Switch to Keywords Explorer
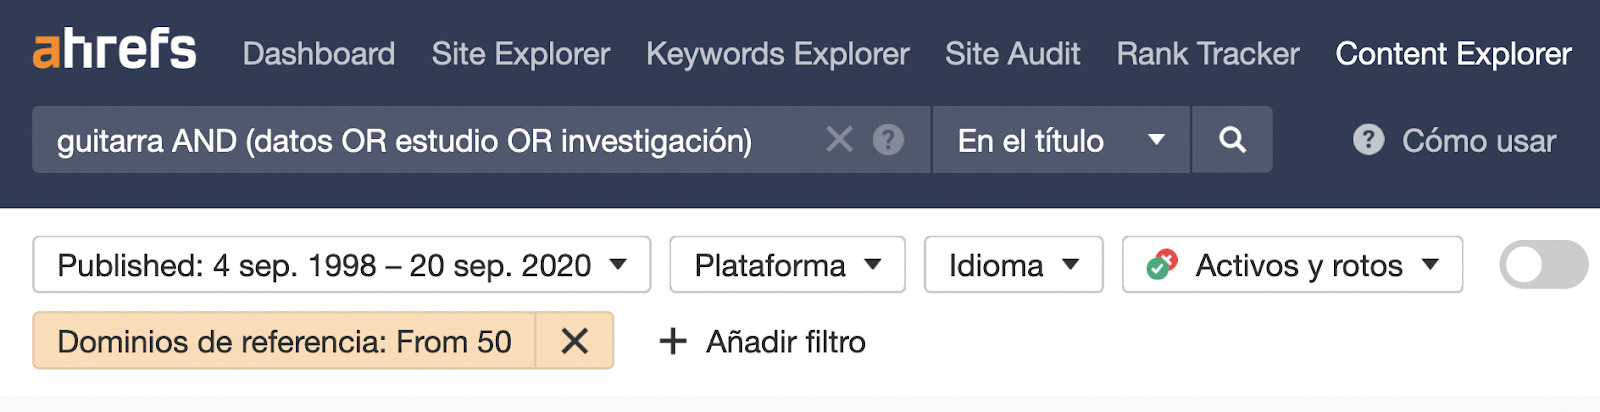Viewport: 1600px width, 412px height. (778, 54)
